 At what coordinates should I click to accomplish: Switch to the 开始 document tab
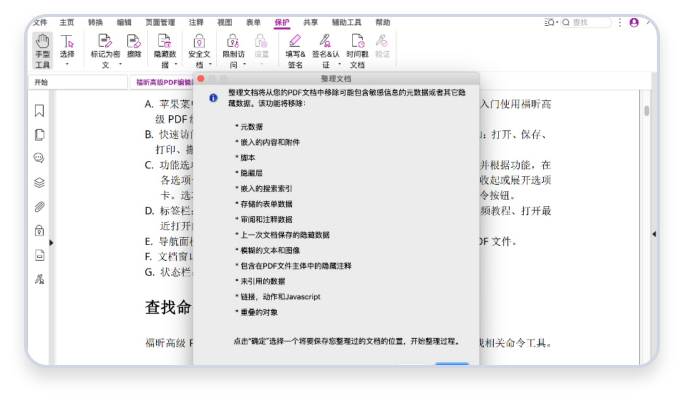78,82
